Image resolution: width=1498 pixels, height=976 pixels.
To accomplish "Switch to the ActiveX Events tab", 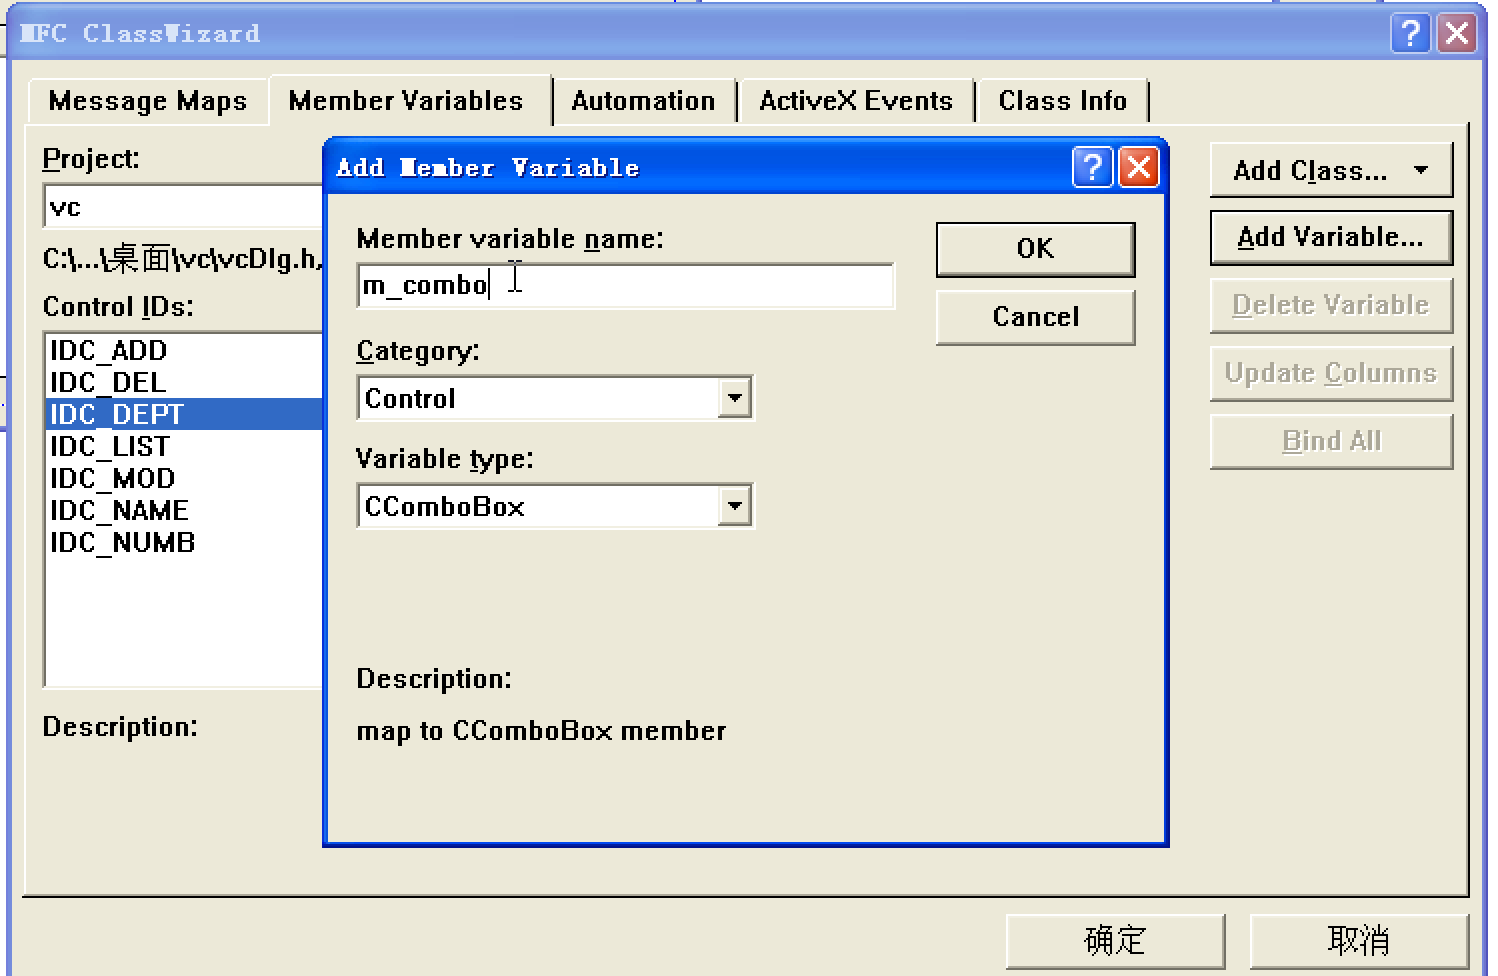I will 855,100.
